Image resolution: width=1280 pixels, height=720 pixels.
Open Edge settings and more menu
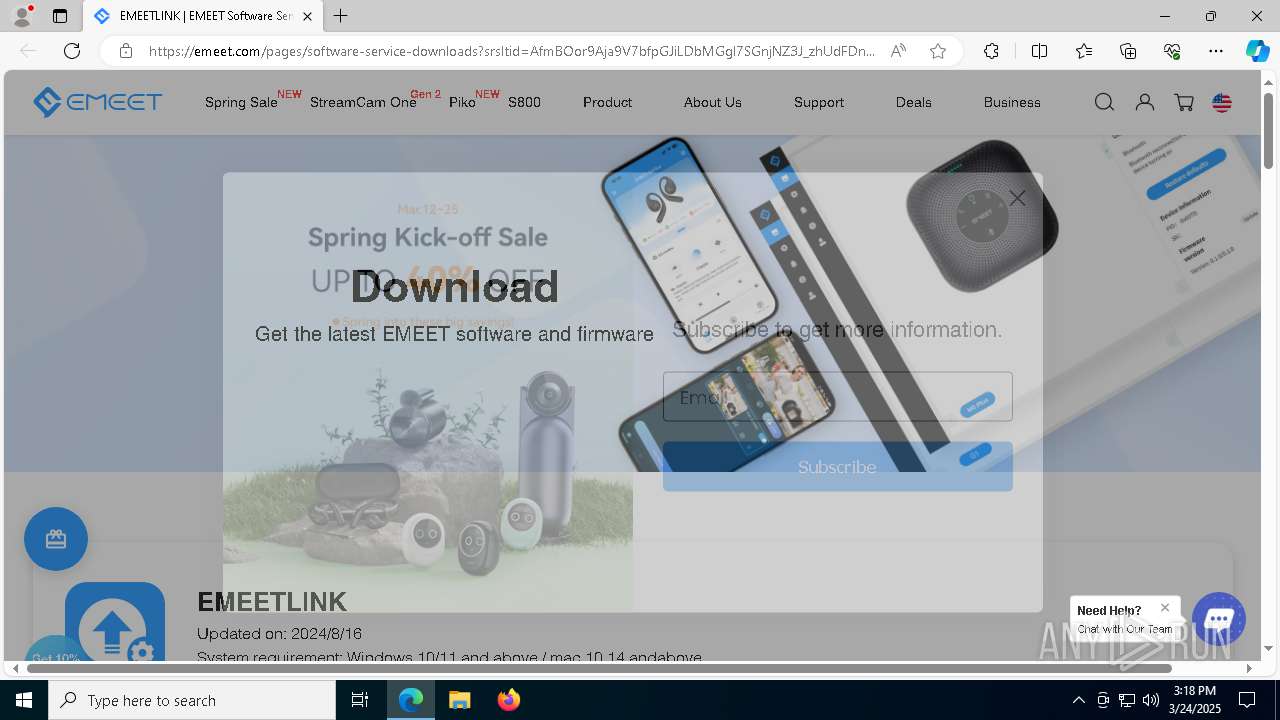1216,51
